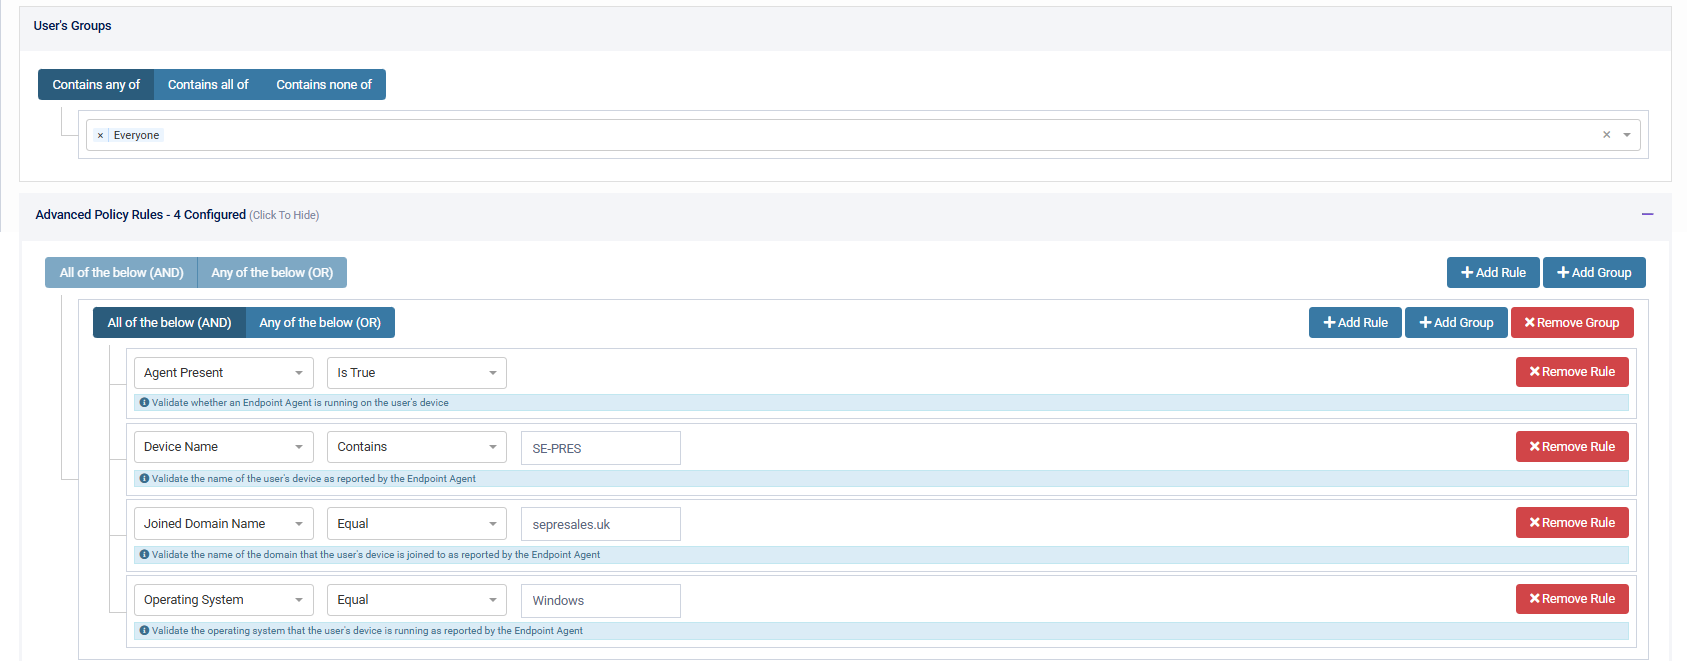Add a rule inside the nested group
Image resolution: width=1687 pixels, height=661 pixels.
(x=1354, y=323)
